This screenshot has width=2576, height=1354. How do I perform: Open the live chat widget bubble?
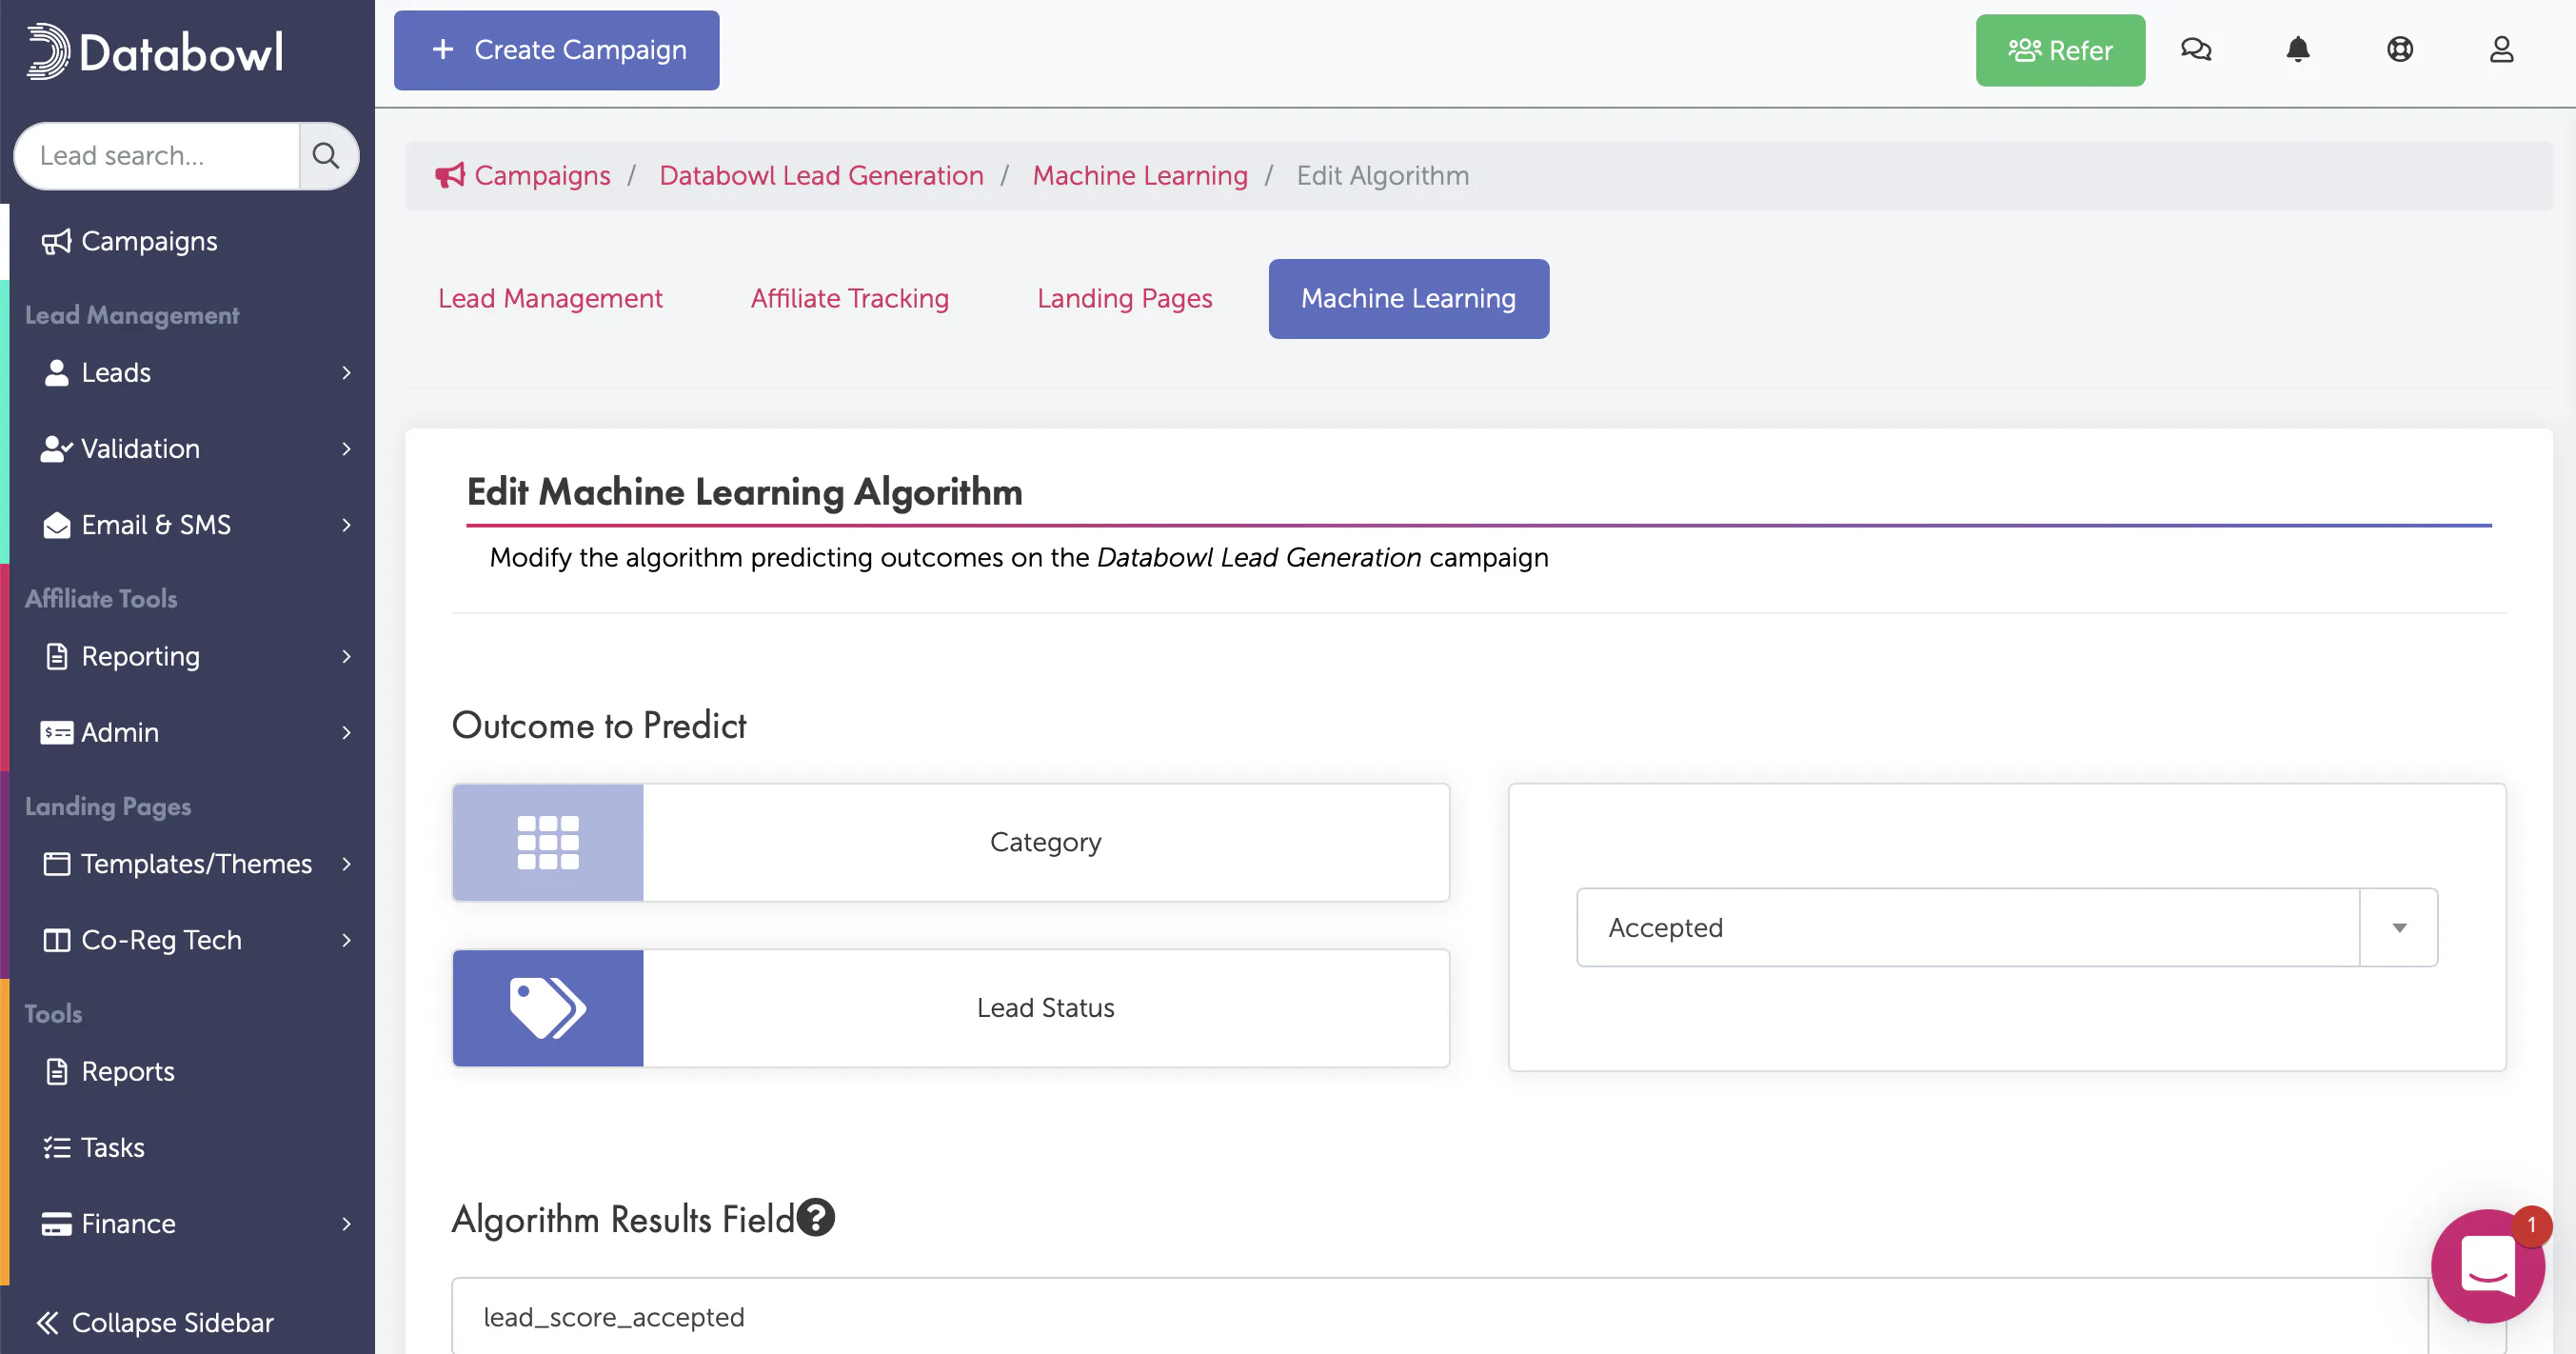pyautogui.click(x=2487, y=1266)
